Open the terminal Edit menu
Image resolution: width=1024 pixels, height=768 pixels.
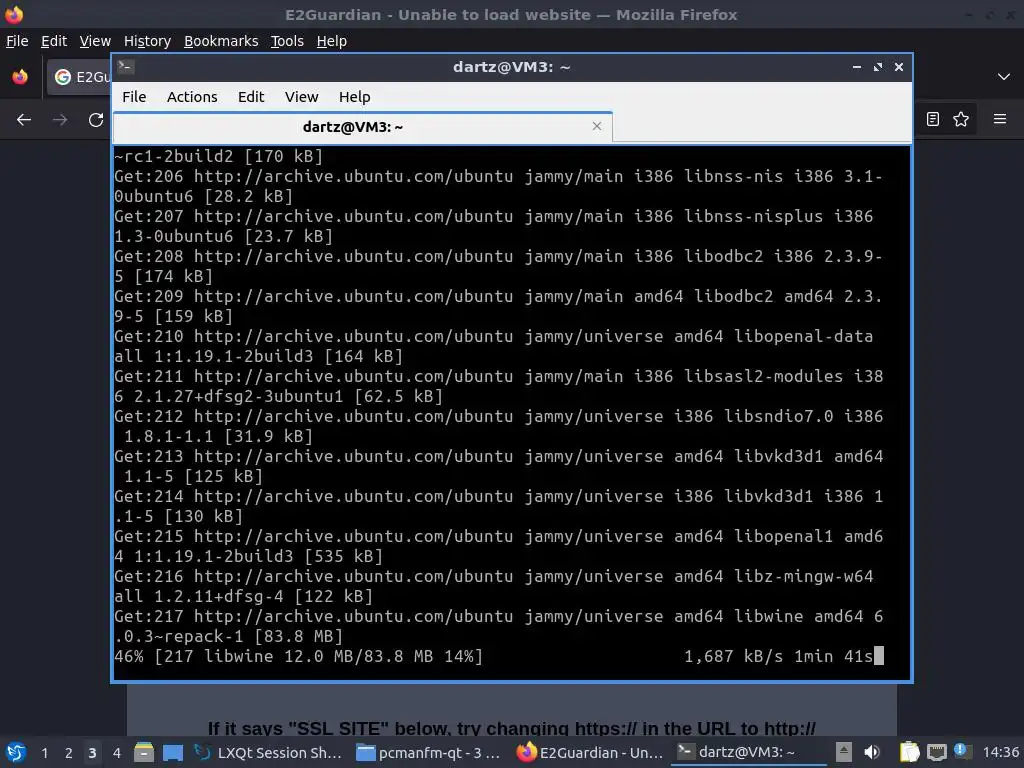click(x=251, y=97)
